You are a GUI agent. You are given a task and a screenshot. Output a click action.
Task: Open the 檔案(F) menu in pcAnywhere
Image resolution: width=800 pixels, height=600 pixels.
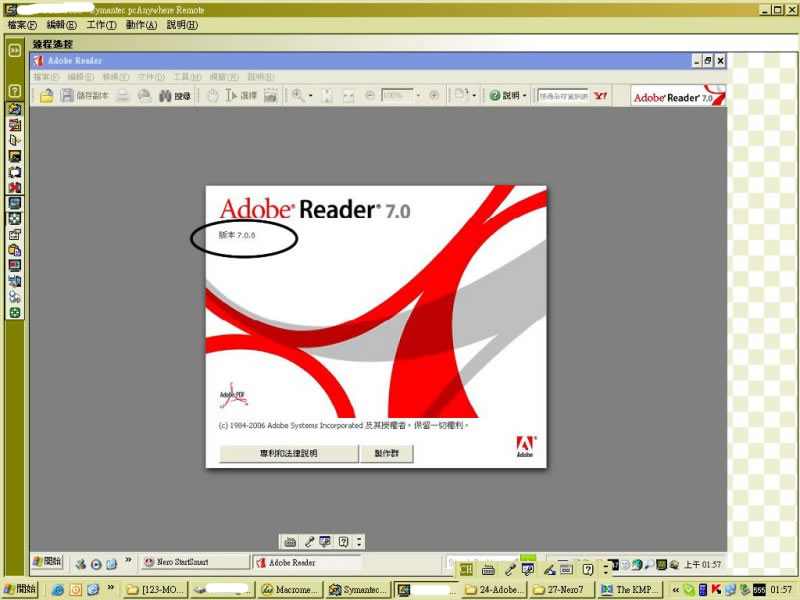tap(22, 25)
